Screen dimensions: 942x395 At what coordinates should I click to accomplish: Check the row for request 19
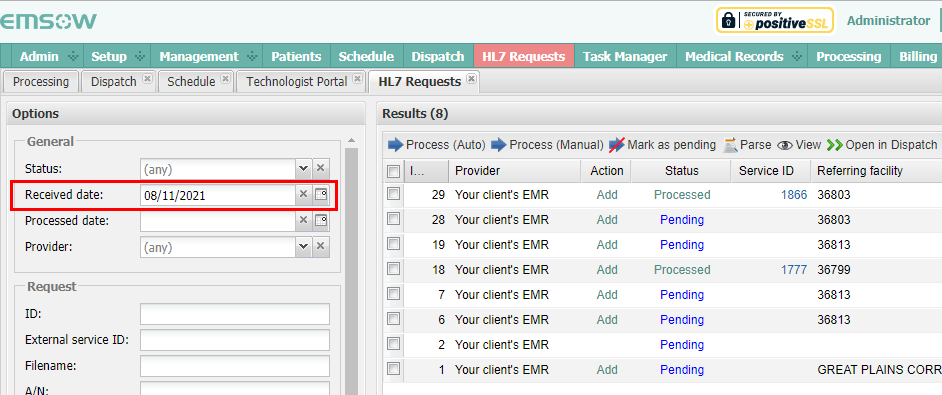pyautogui.click(x=394, y=244)
